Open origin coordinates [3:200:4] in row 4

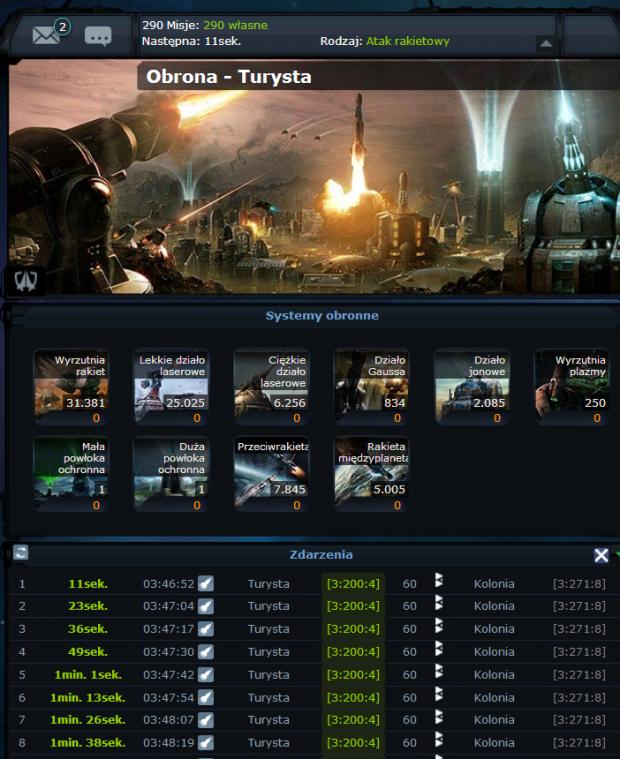pyautogui.click(x=353, y=652)
